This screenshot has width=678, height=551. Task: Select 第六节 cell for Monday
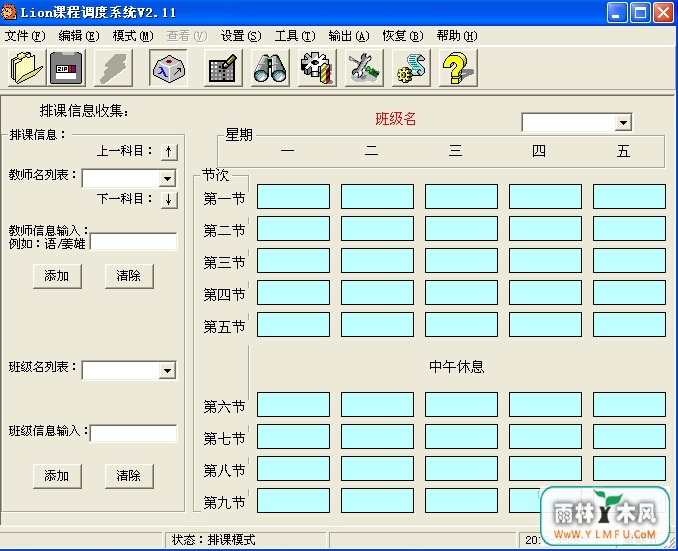pos(293,404)
